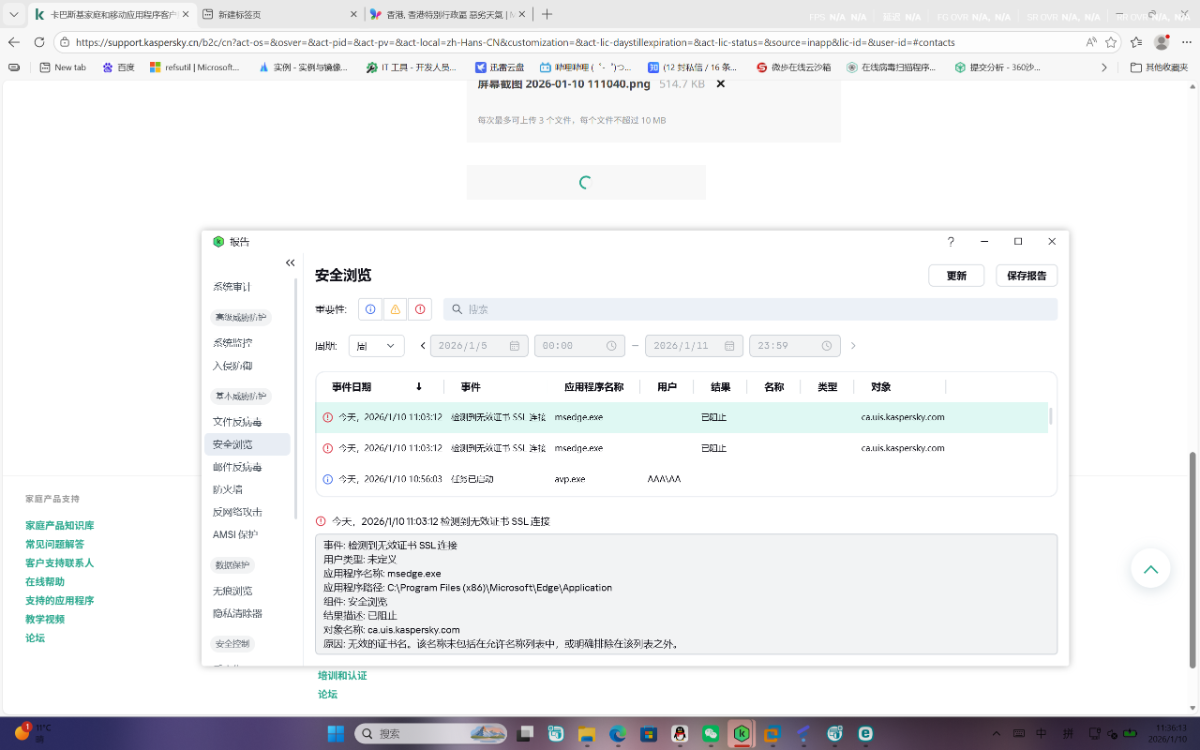Viewport: 1200px width, 750px height.
Task: Open calendar for start date 2026/1/5
Action: (x=515, y=346)
